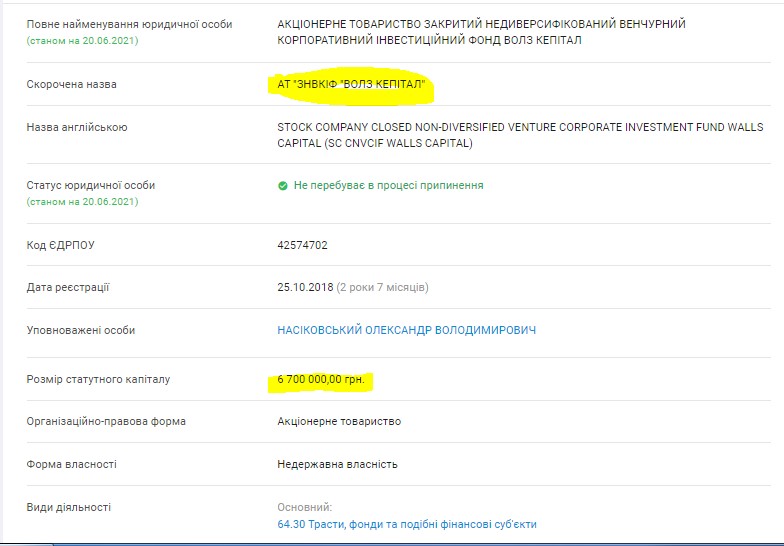
Task: Click the Повне найменування юридичної особи label
Action: click(129, 24)
